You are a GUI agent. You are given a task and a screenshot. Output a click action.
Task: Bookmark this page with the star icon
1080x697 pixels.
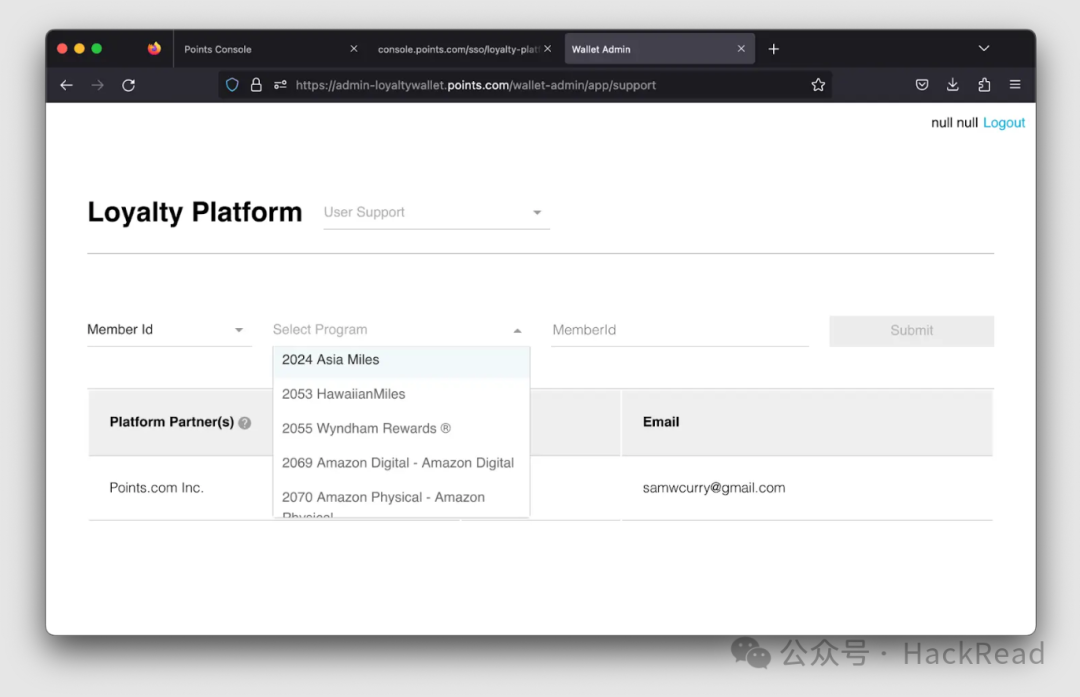[818, 85]
